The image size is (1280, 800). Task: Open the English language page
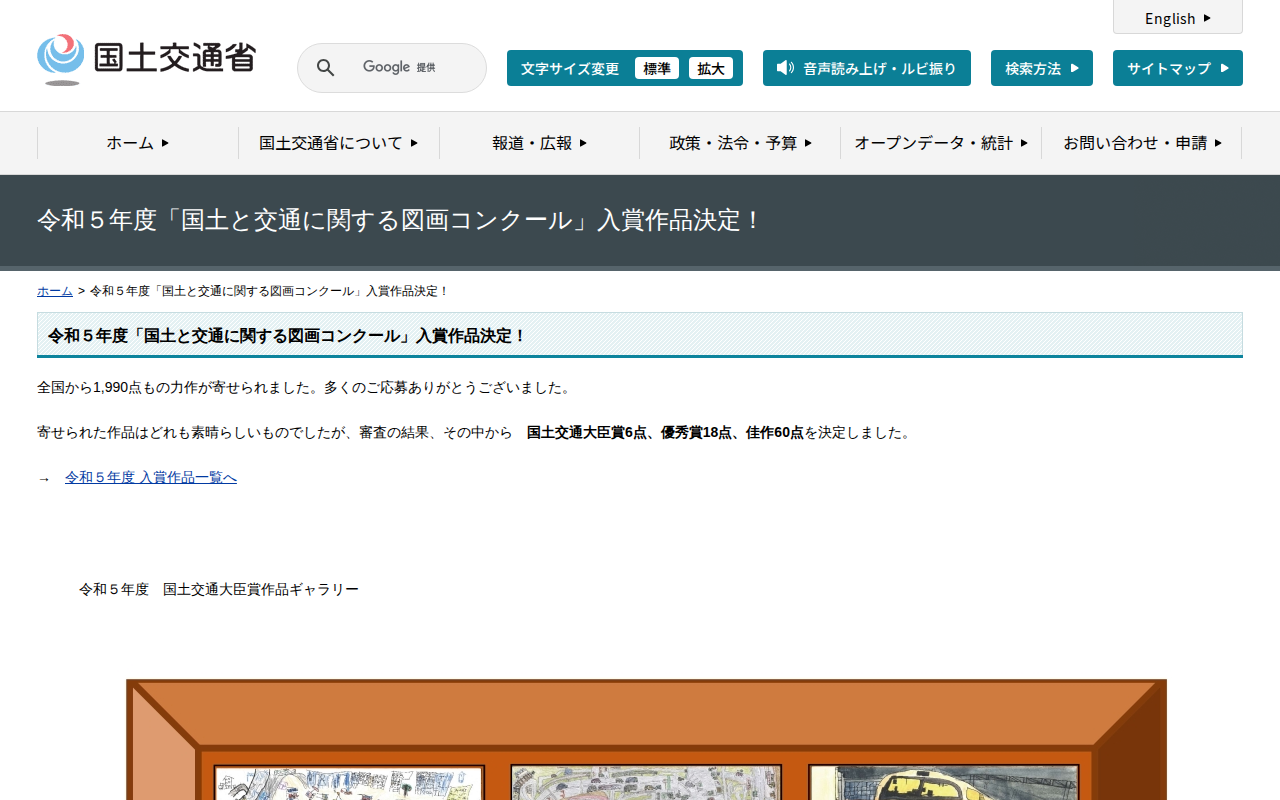tap(1177, 18)
